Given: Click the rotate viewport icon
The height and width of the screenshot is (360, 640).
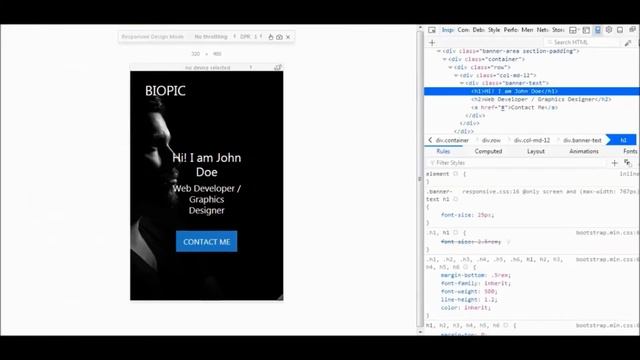Looking at the screenshot, I should pyautogui.click(x=278, y=67).
